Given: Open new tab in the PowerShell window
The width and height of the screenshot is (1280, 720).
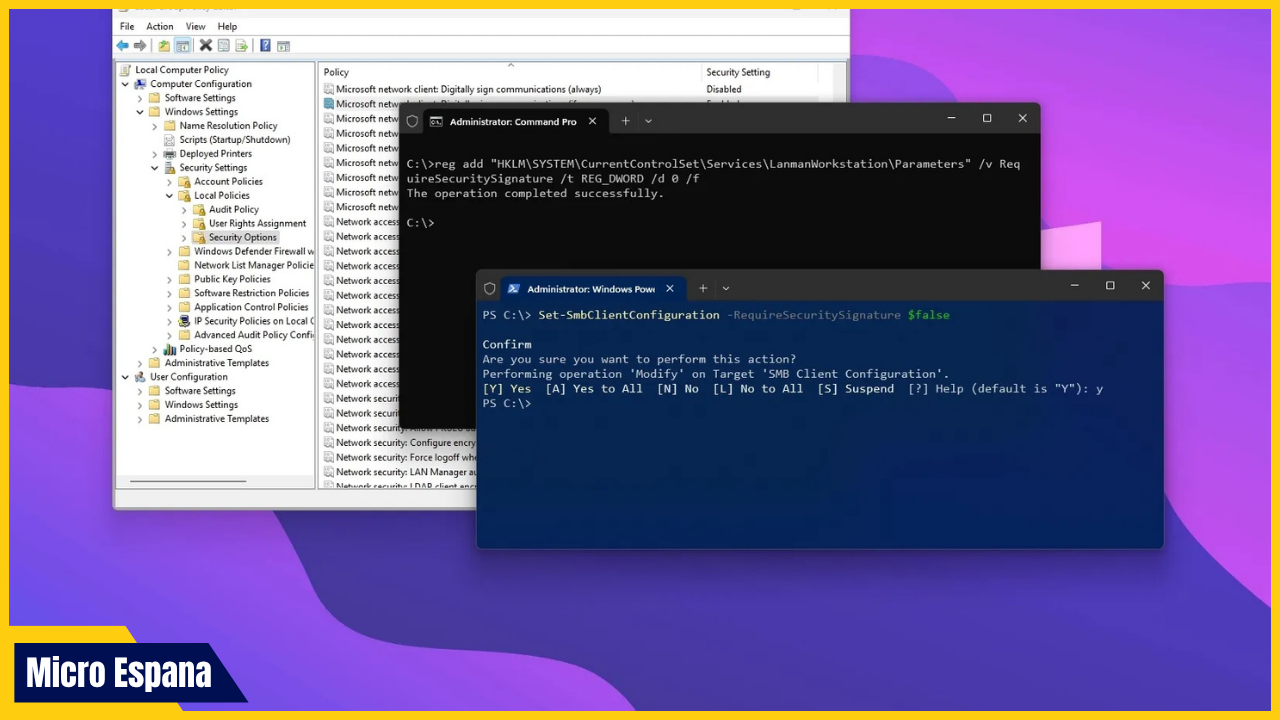Looking at the screenshot, I should click(703, 288).
